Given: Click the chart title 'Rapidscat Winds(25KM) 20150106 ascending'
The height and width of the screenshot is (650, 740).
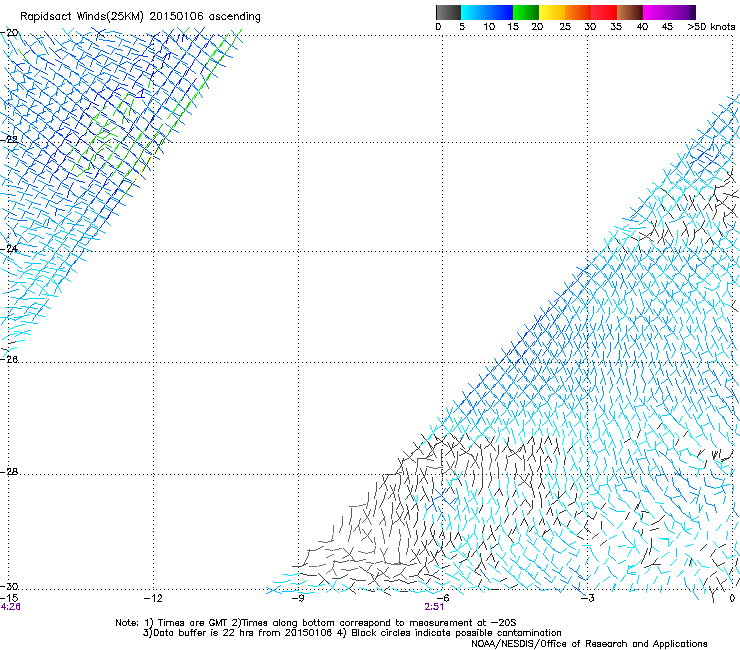Looking at the screenshot, I should (140, 17).
